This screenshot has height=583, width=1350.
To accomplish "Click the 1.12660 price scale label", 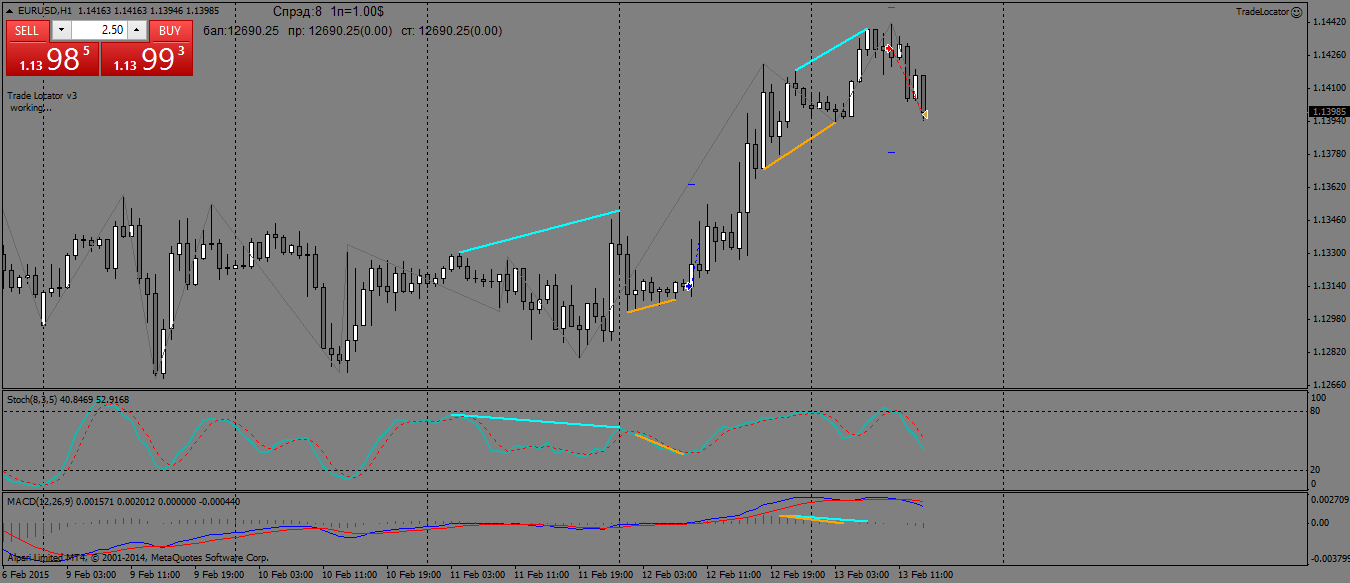I will [x=1328, y=385].
